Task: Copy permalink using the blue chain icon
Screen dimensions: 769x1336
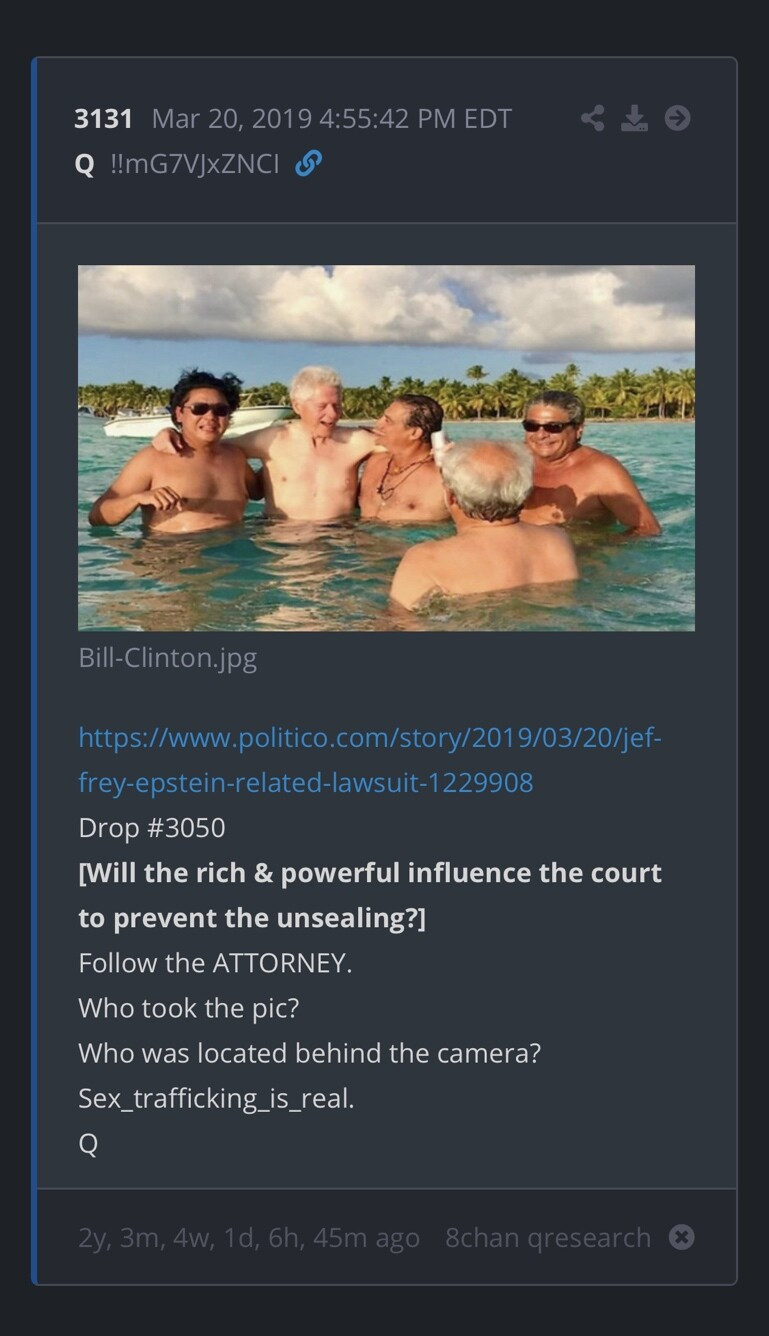Action: (308, 163)
